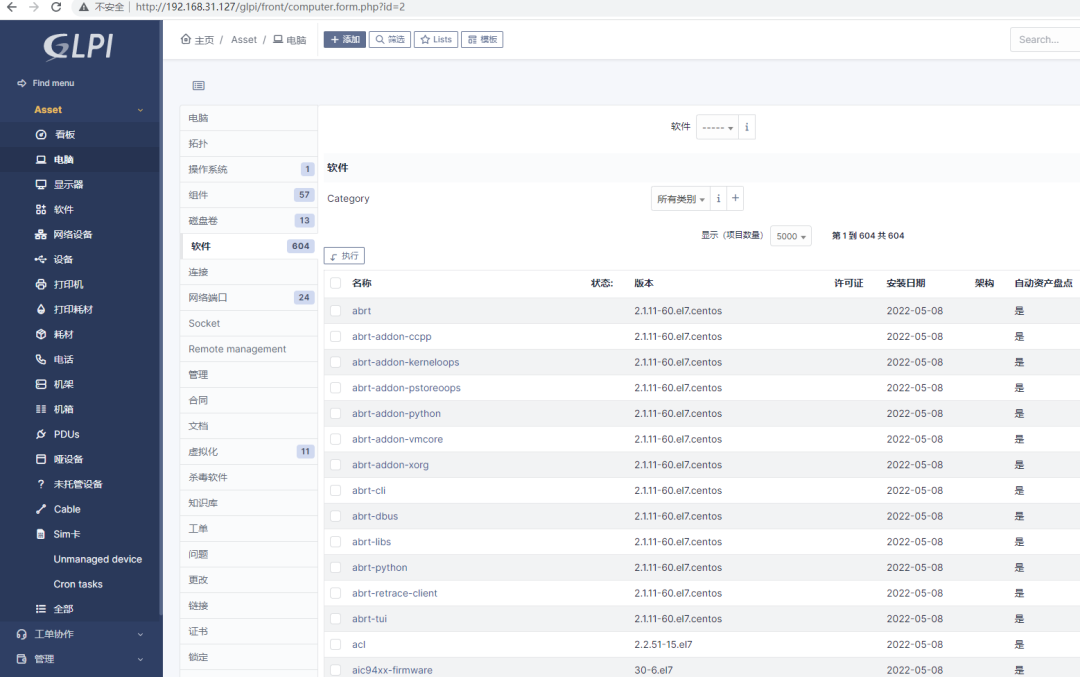
Task: Open 全部 all assets in sidebar
Action: [x=63, y=609]
